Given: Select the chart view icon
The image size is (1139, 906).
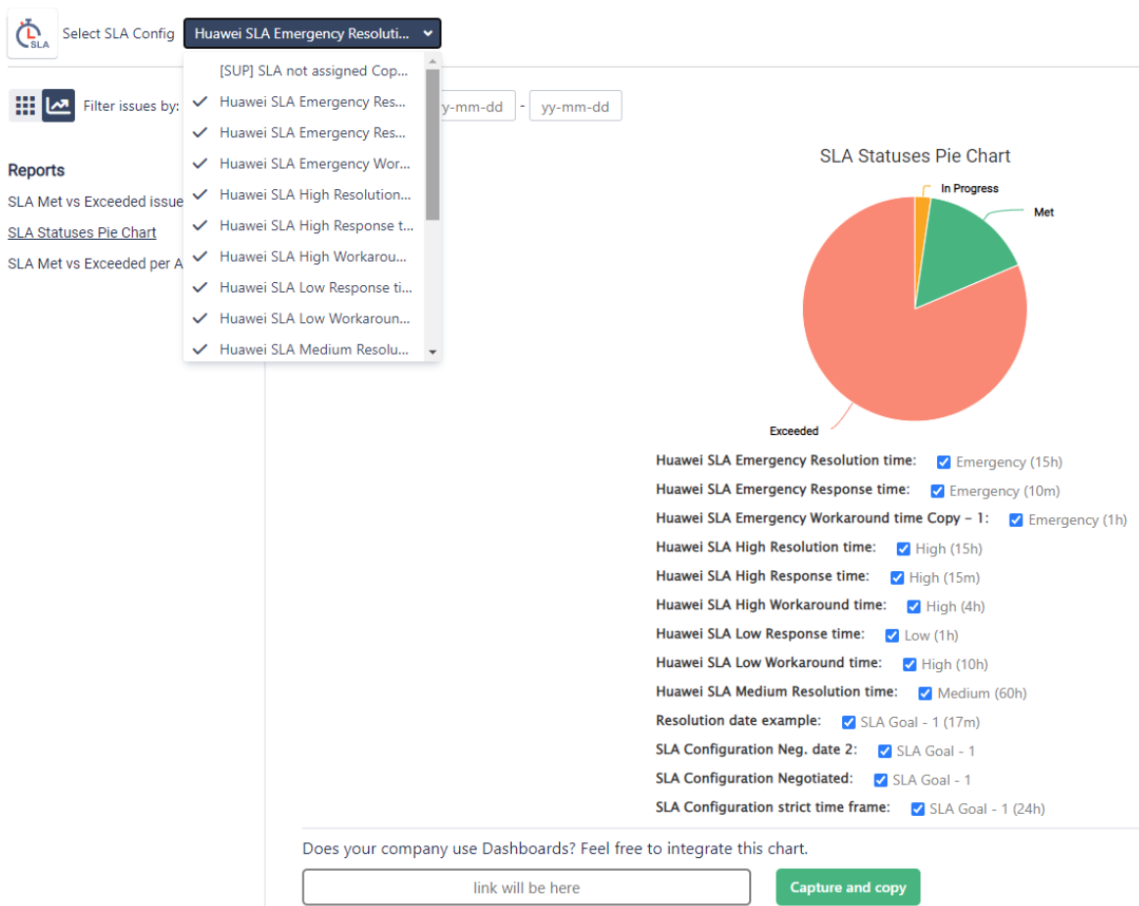Looking at the screenshot, I should 59,105.
